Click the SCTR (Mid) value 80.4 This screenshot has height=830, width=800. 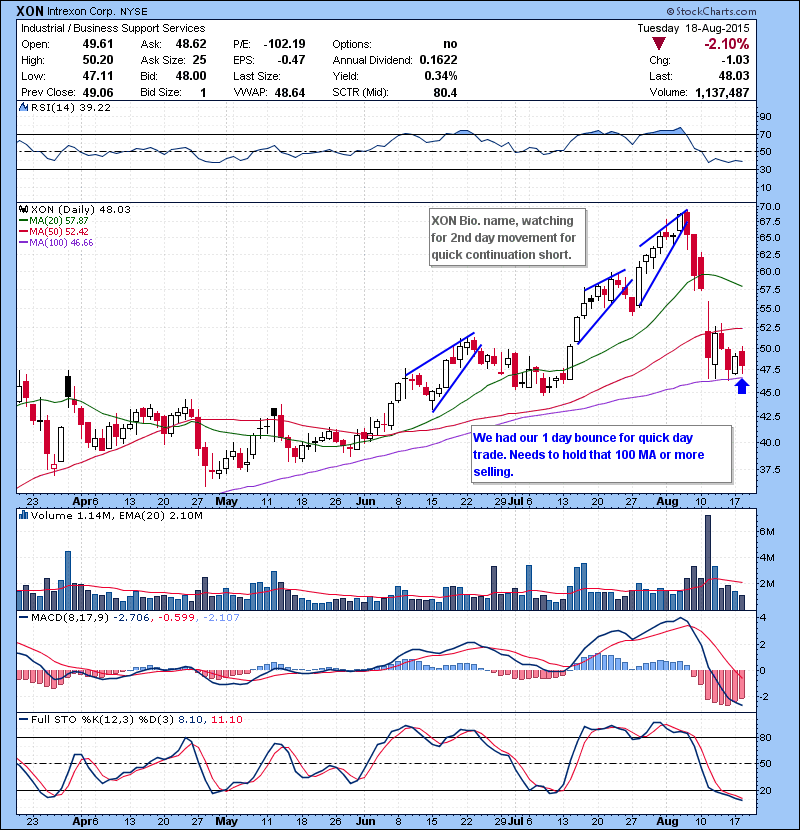(x=445, y=92)
